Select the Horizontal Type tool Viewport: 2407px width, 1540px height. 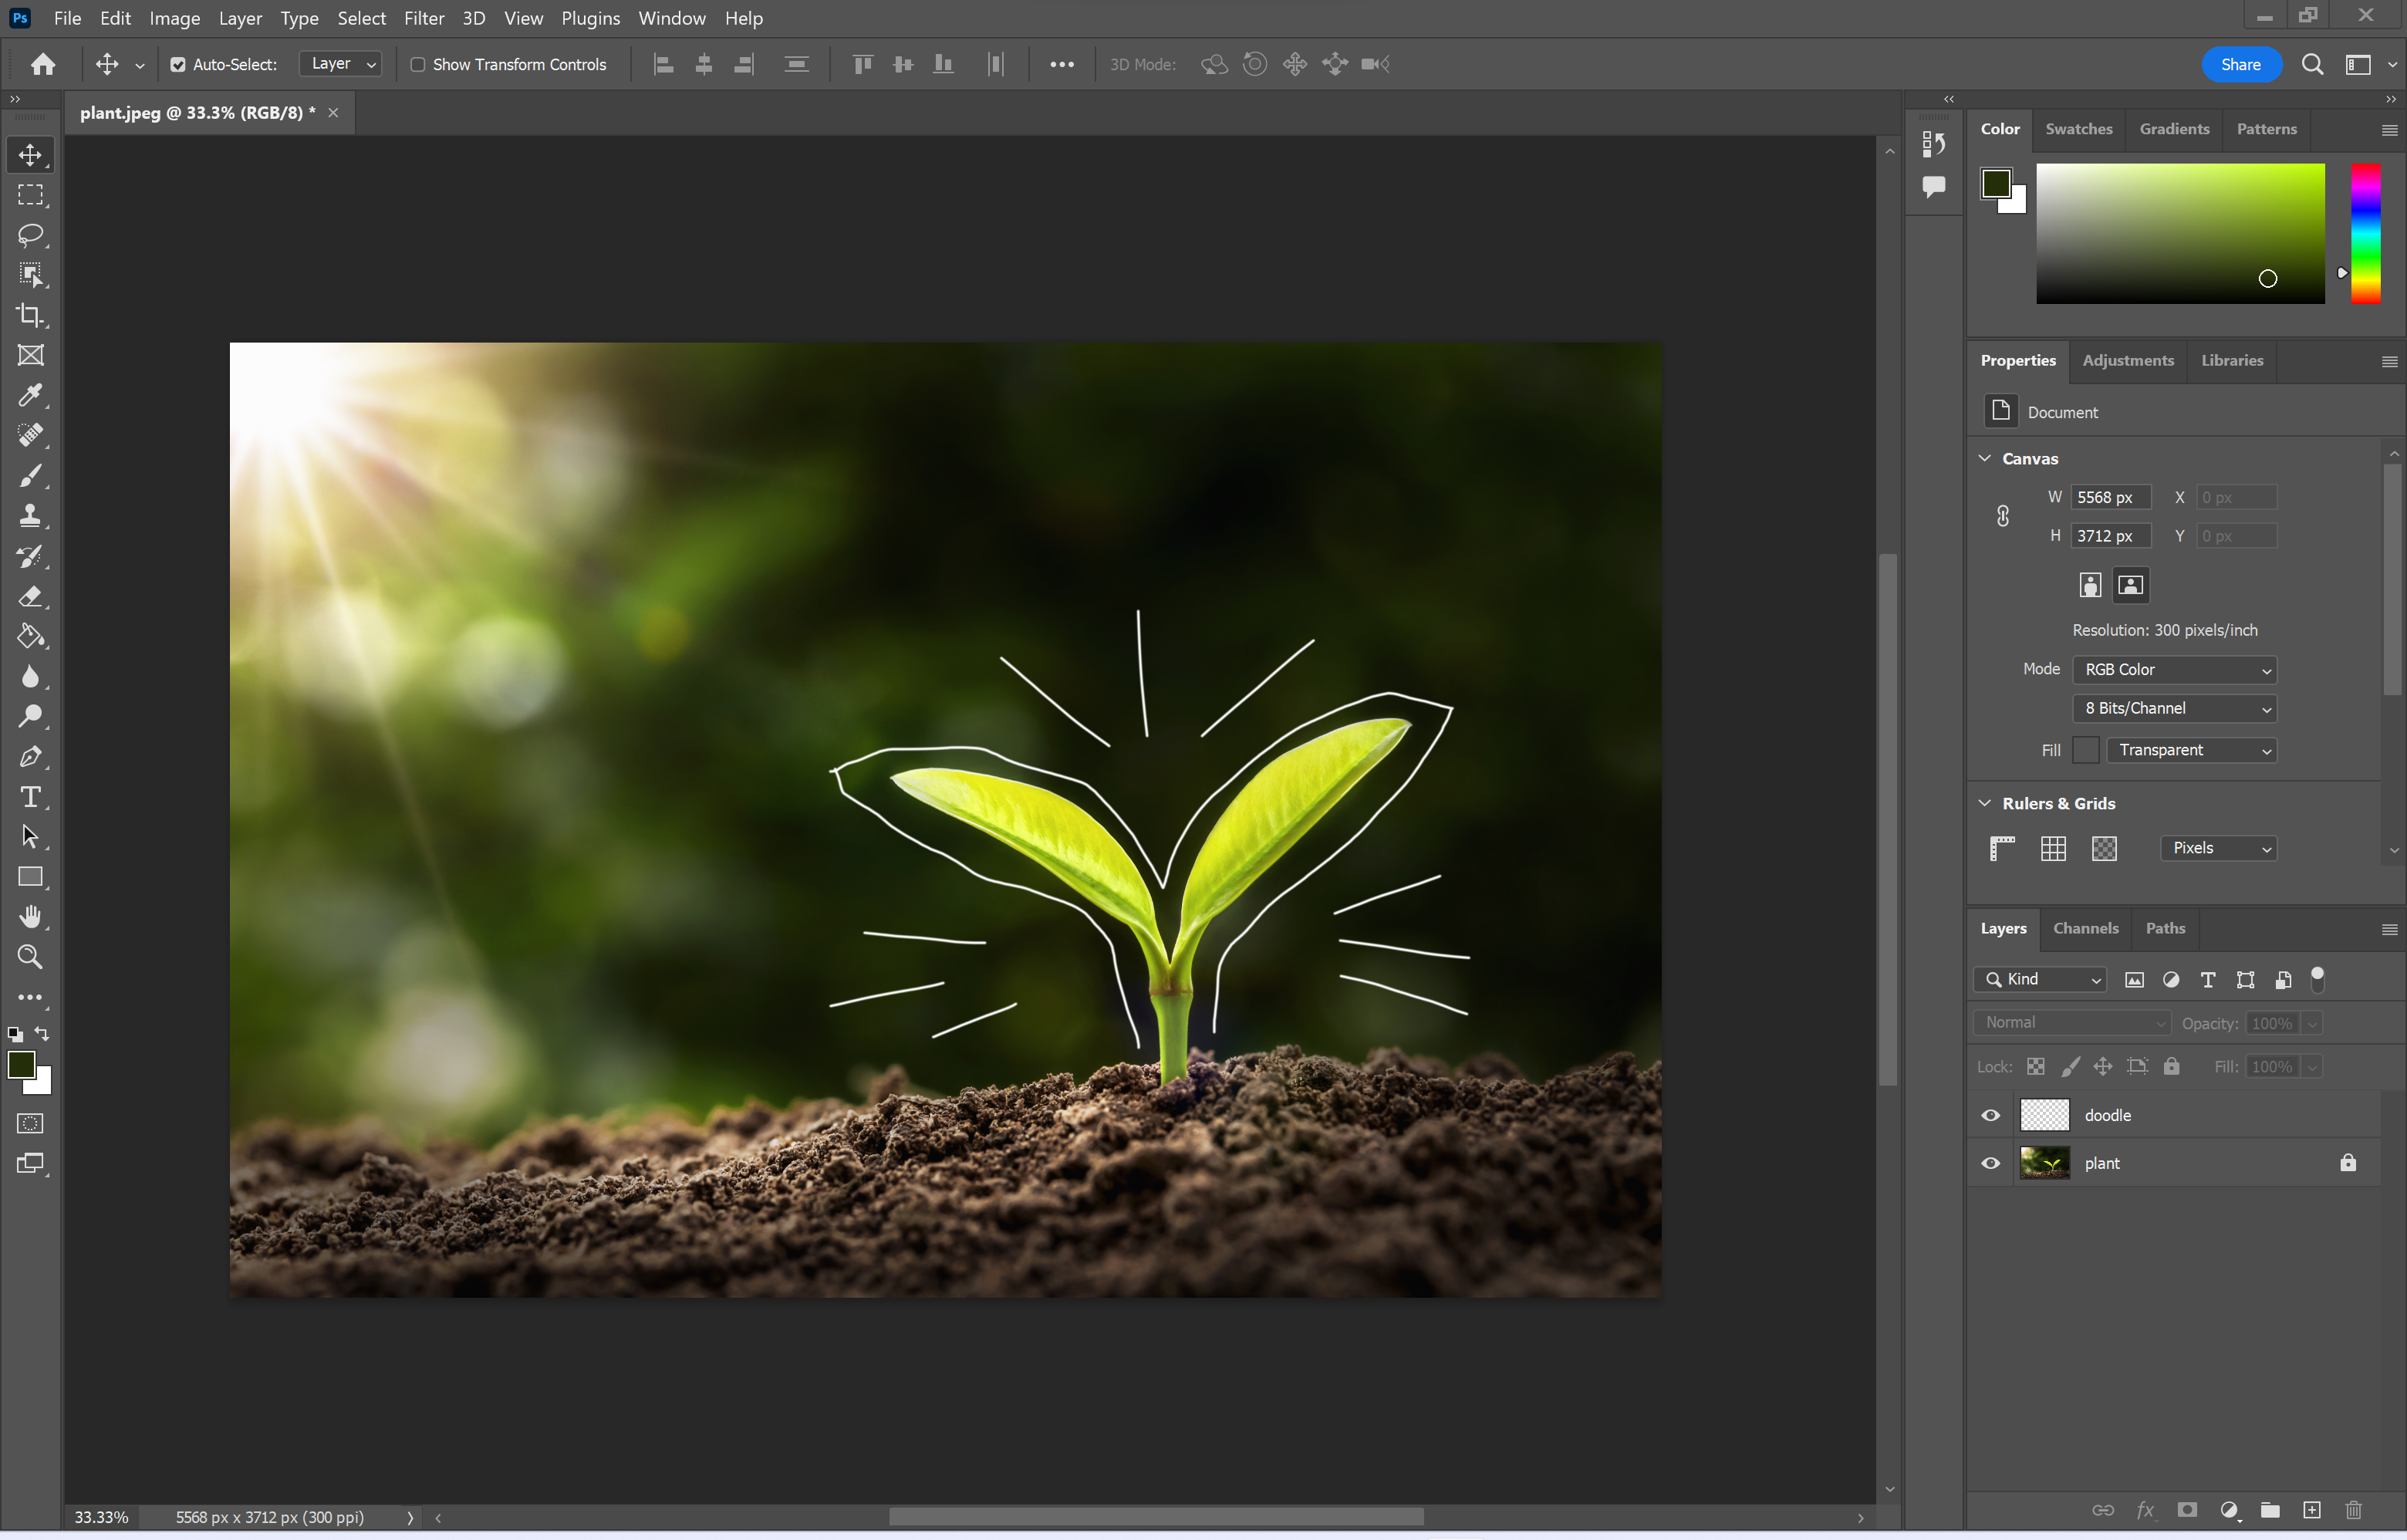coord(30,797)
